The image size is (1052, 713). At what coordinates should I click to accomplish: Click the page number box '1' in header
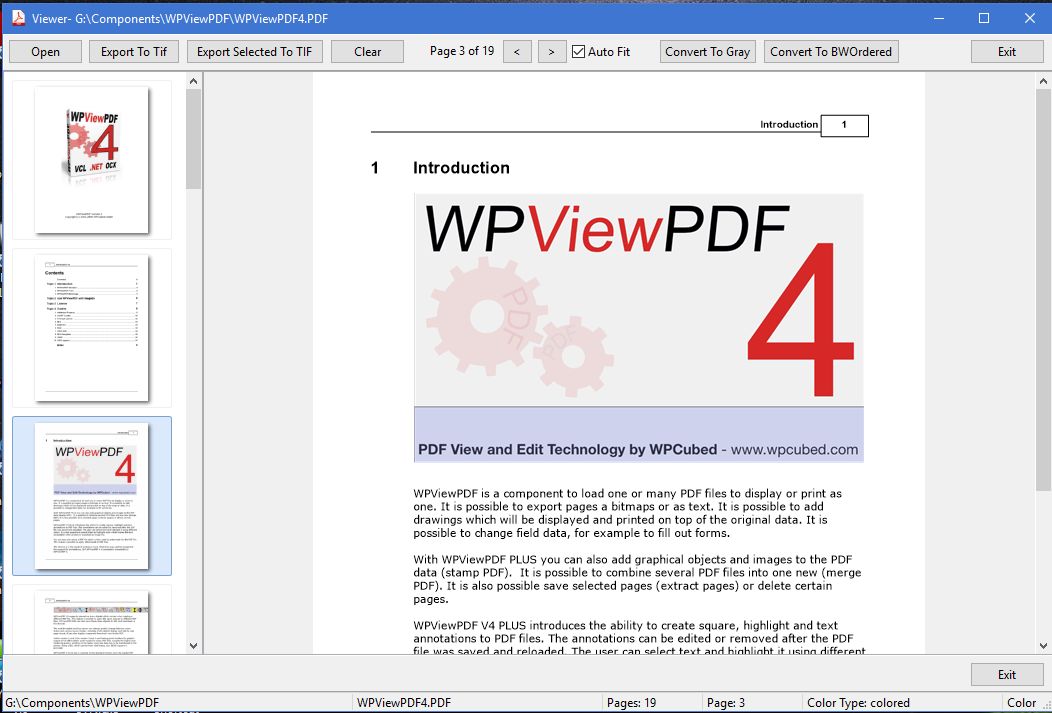(845, 125)
